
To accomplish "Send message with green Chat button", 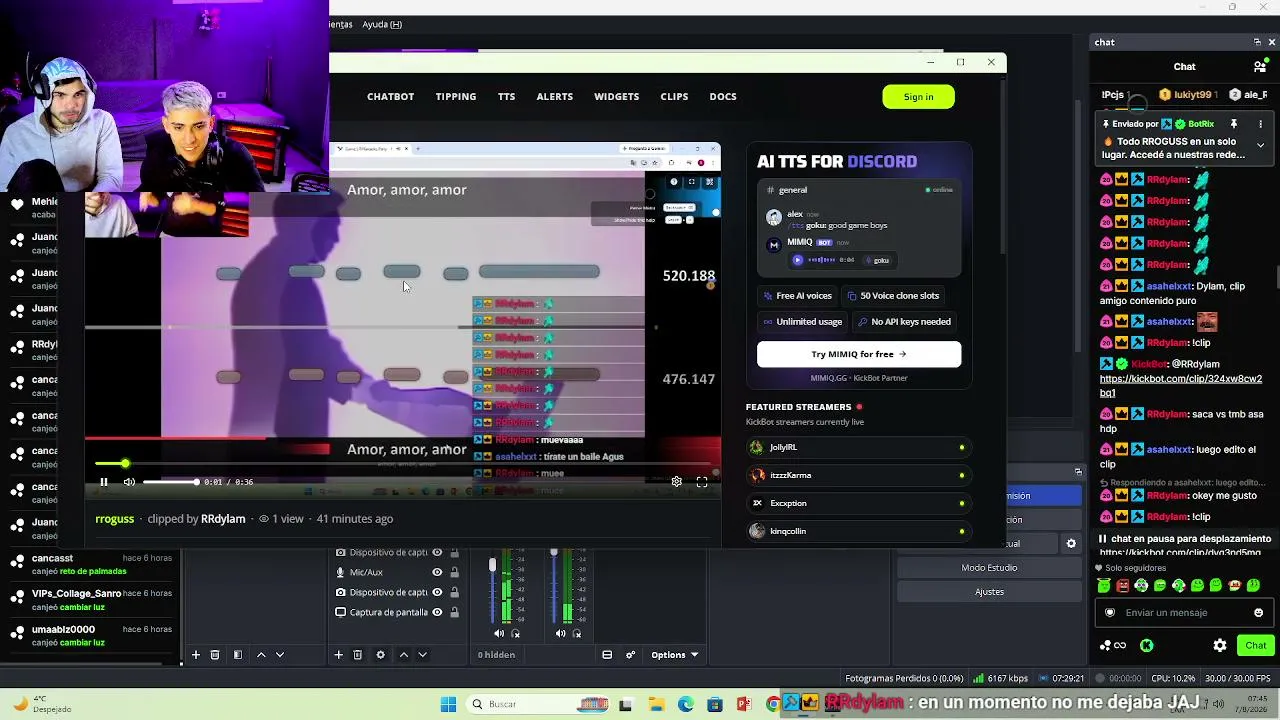I will 1256,646.
